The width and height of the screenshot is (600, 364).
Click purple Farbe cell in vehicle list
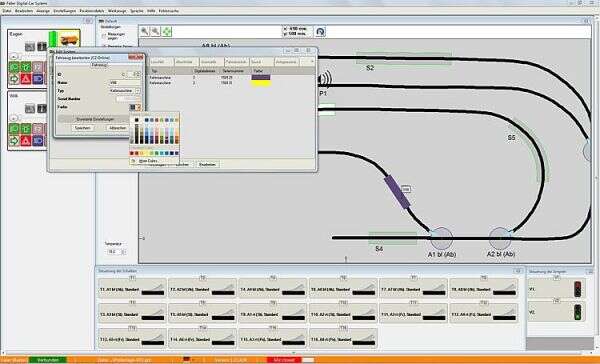(261, 77)
